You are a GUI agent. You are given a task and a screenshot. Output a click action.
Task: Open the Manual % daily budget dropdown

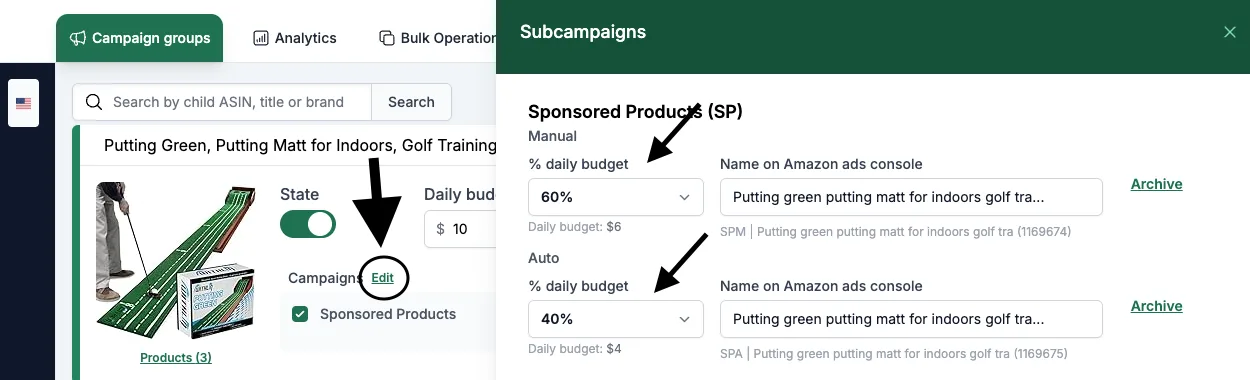click(616, 197)
